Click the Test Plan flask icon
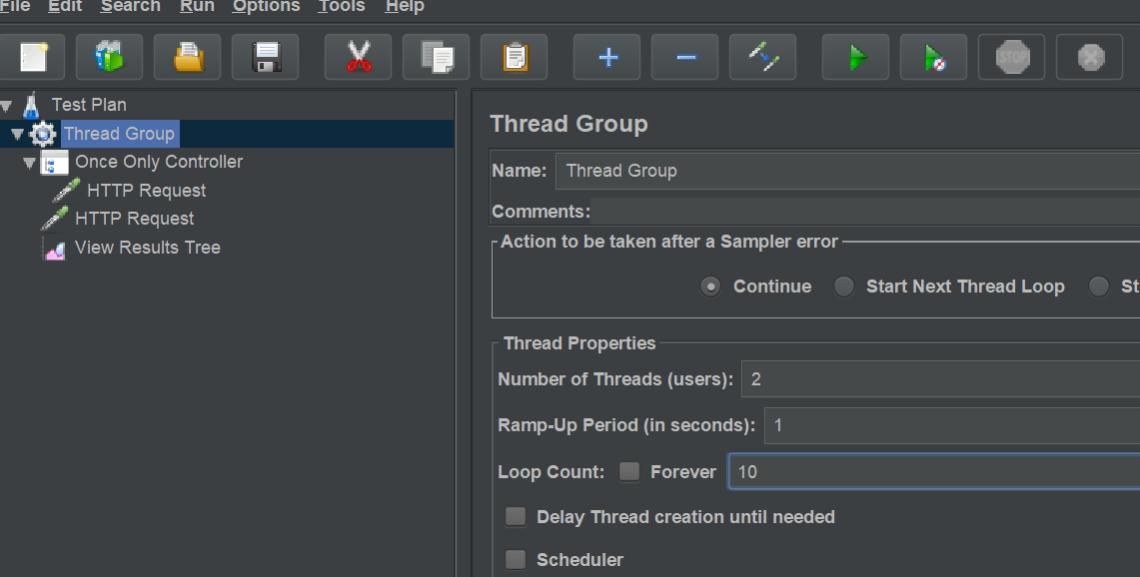This screenshot has width=1140, height=577. 31,105
